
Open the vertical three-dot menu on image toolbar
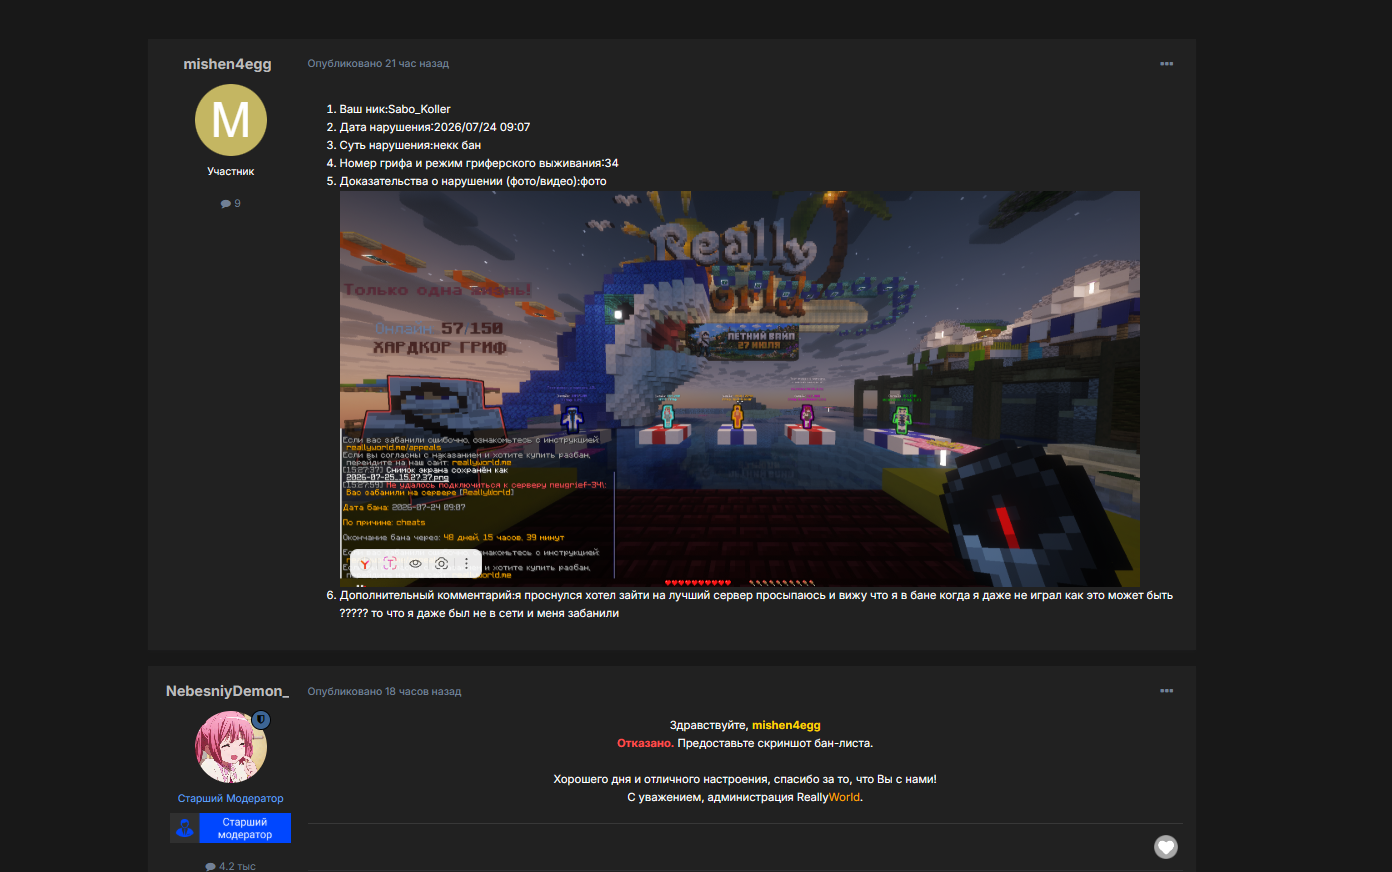tap(466, 564)
